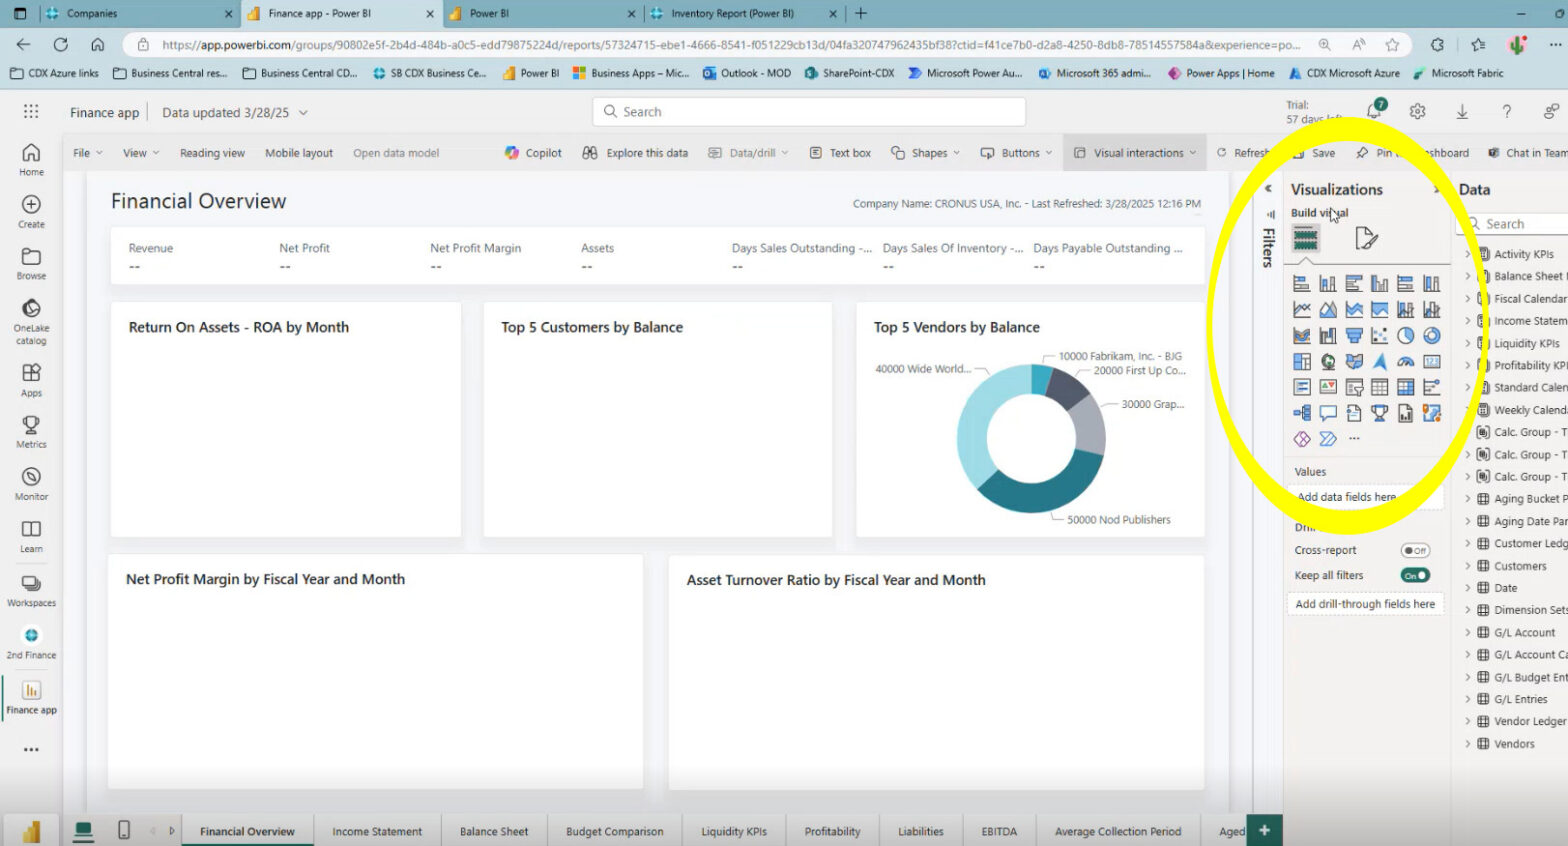Open the Visual interactions dropdown
Screen dimensions: 1568x846
tap(1134, 153)
